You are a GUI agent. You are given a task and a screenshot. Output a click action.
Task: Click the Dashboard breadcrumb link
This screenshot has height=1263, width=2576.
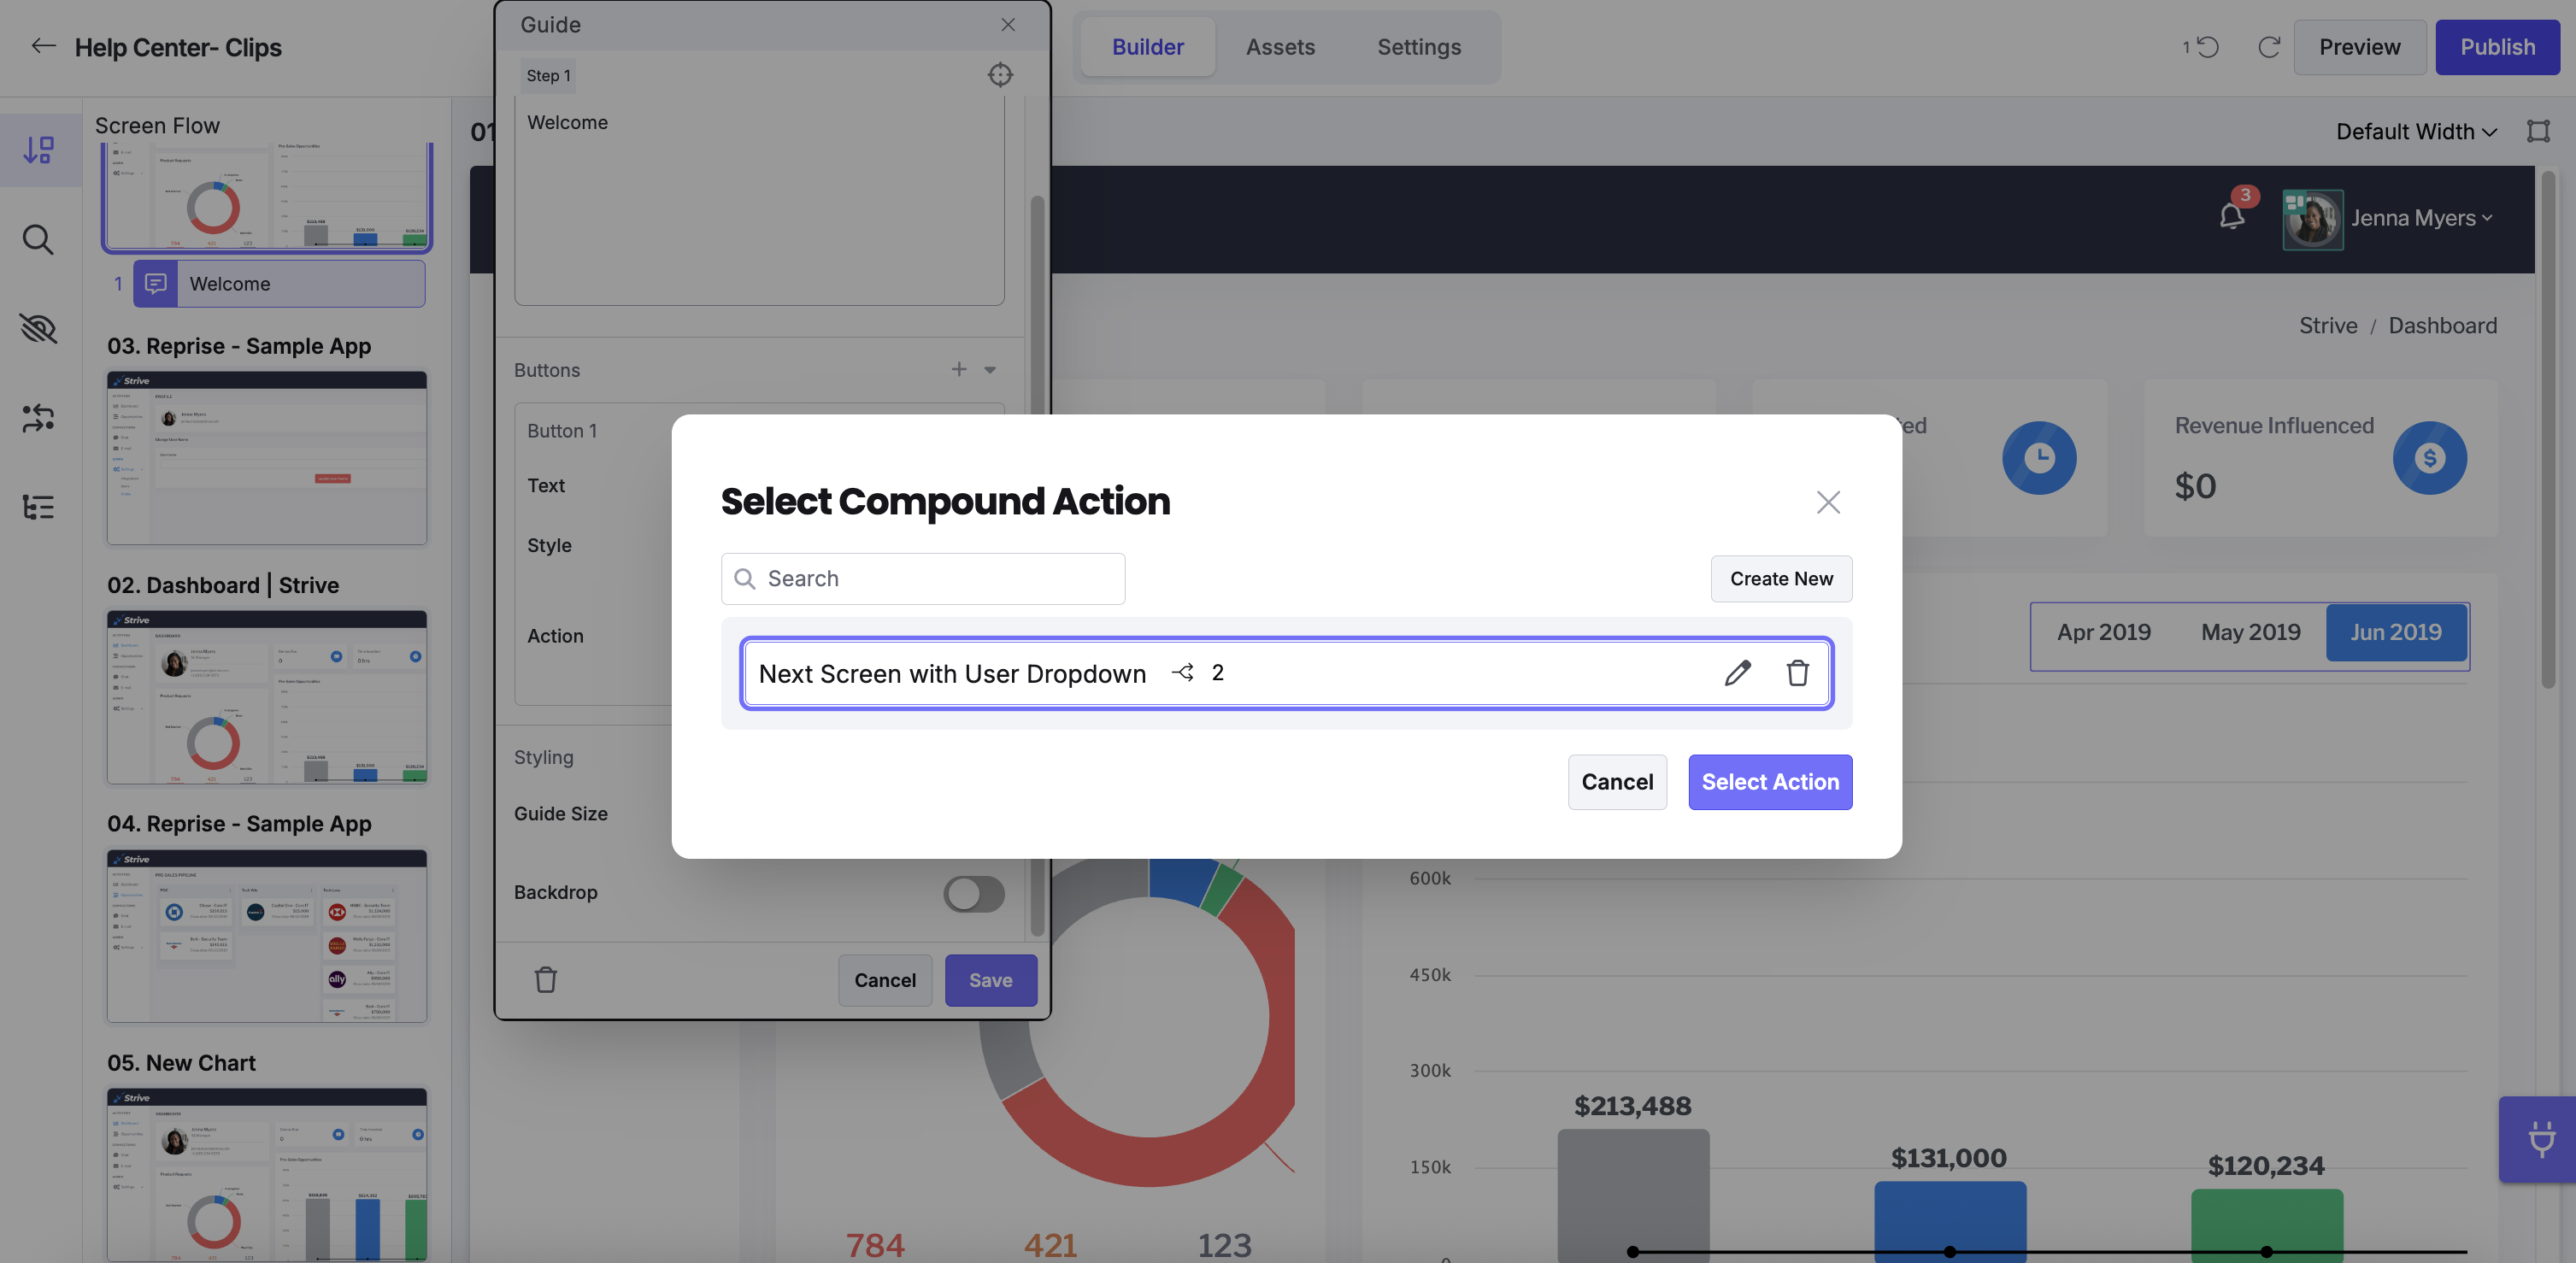pos(2442,326)
